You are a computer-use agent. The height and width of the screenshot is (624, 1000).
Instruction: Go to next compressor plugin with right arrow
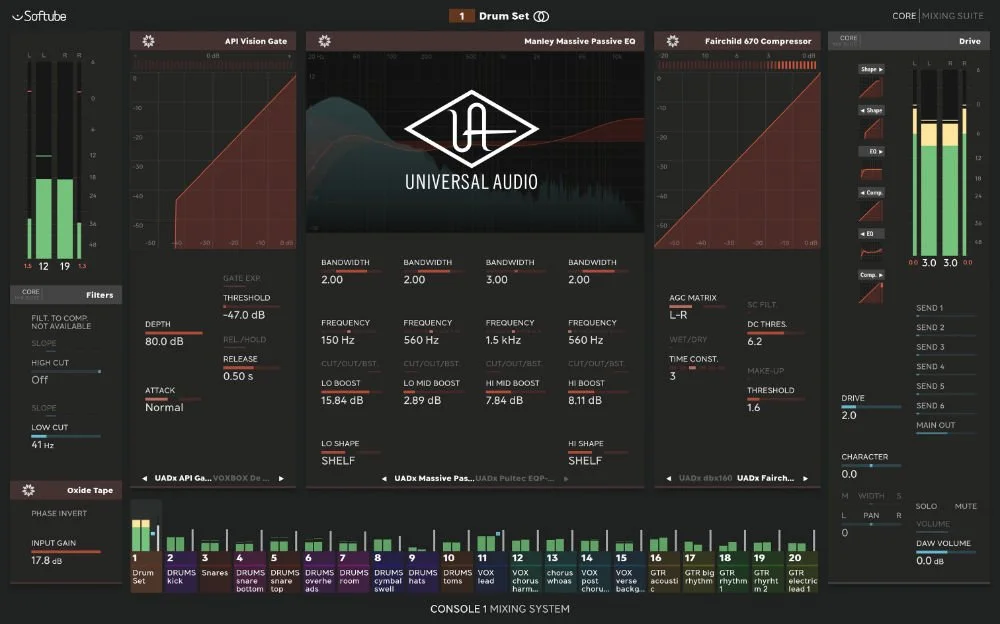[805, 478]
